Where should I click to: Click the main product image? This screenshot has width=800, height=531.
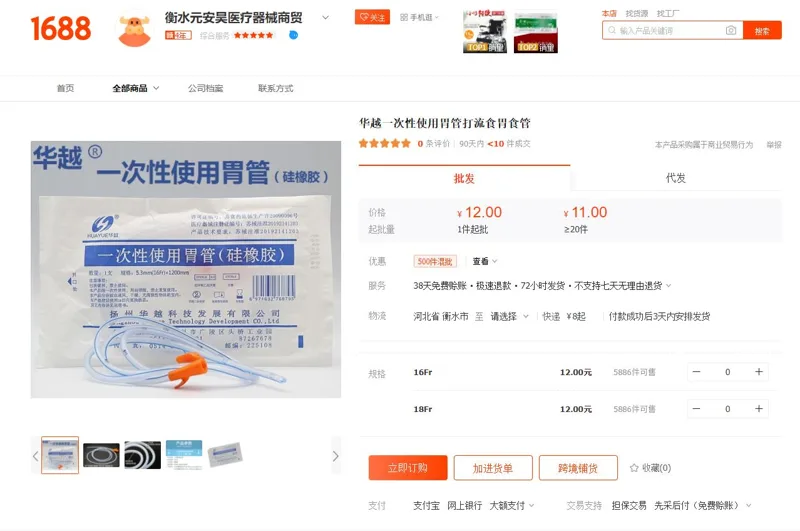tap(186, 269)
